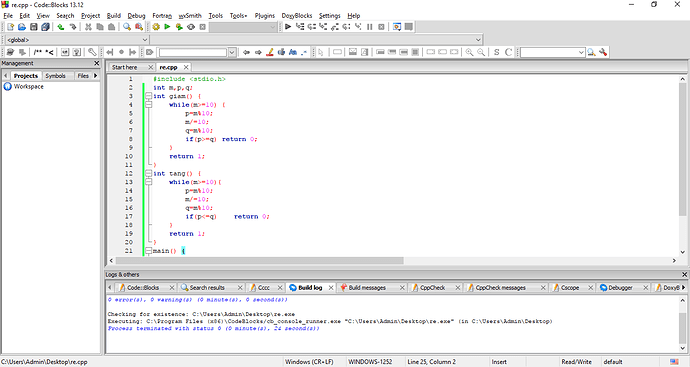Click the highlight marker pen icon
This screenshot has height=367, width=690.
(x=270, y=52)
